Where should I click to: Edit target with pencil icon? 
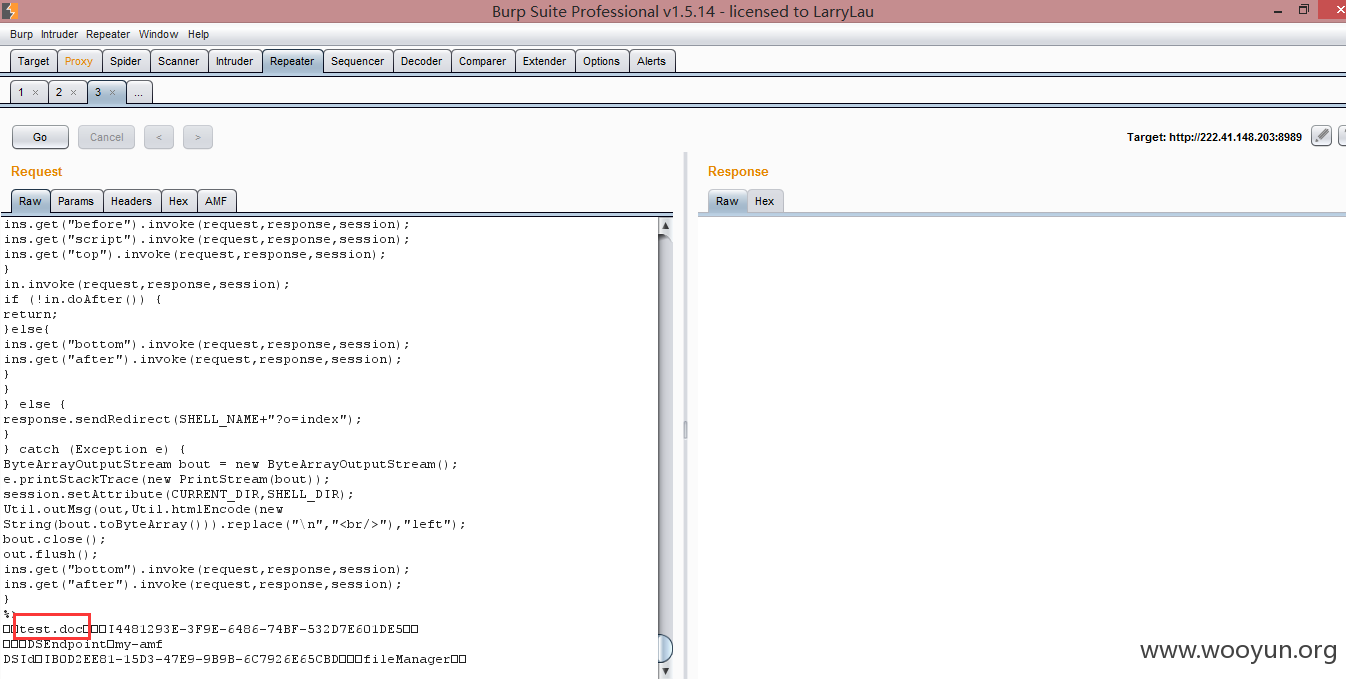(x=1321, y=136)
